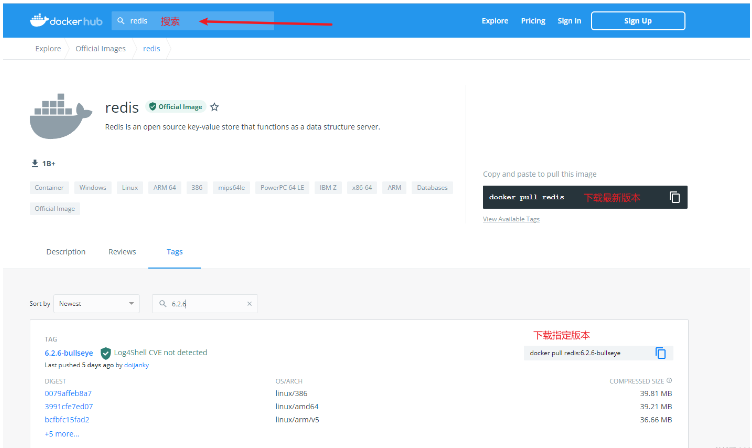Select the 386 tag chip
Screen dimensions: 752x448
click(x=197, y=188)
